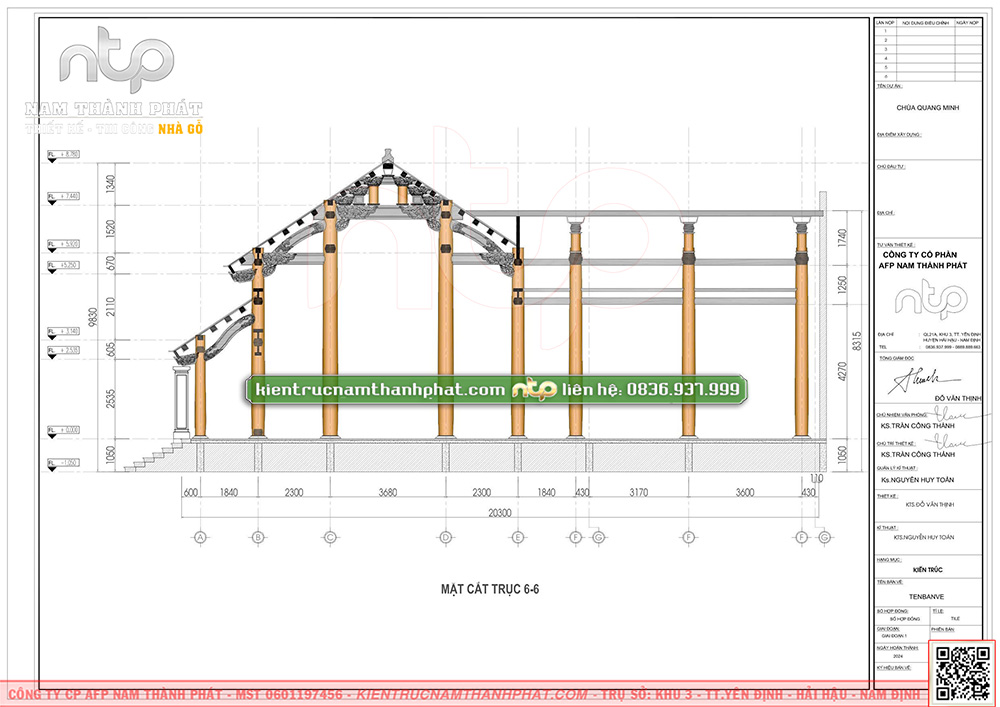1000x707 pixels.
Task: Select the 8315 height dimension
Action: pos(857,340)
